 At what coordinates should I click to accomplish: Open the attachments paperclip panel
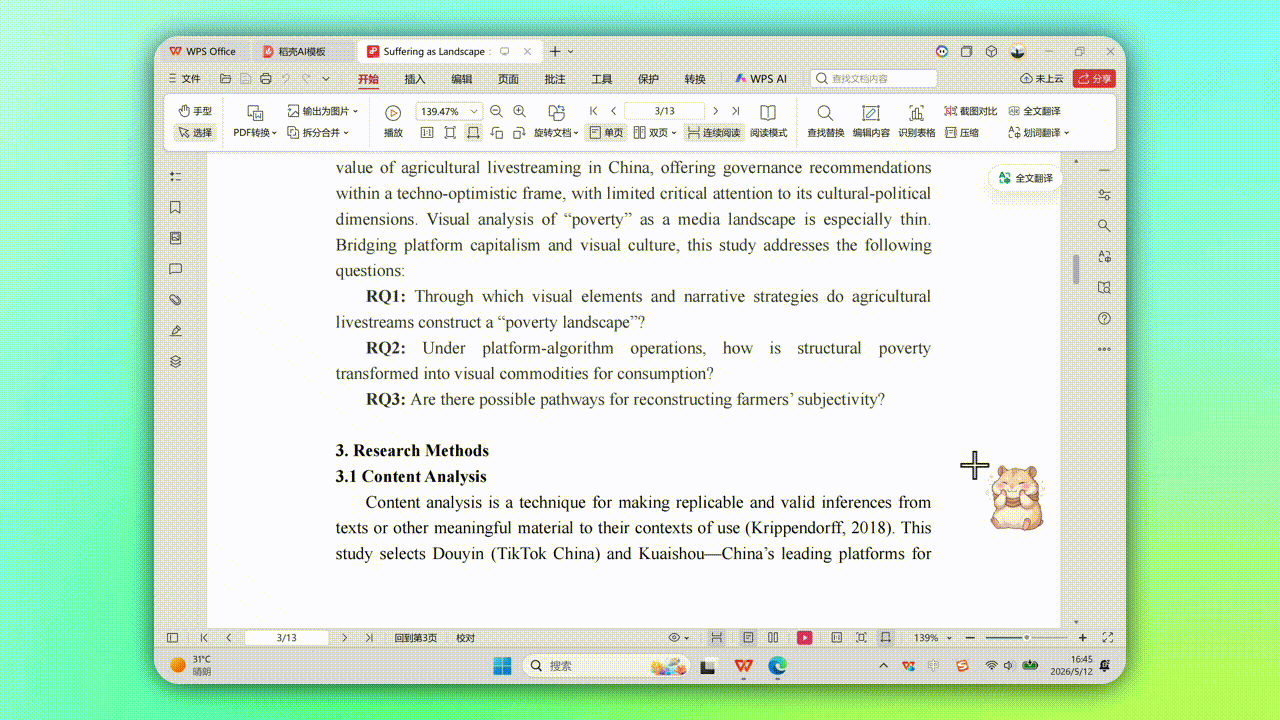[x=176, y=300]
